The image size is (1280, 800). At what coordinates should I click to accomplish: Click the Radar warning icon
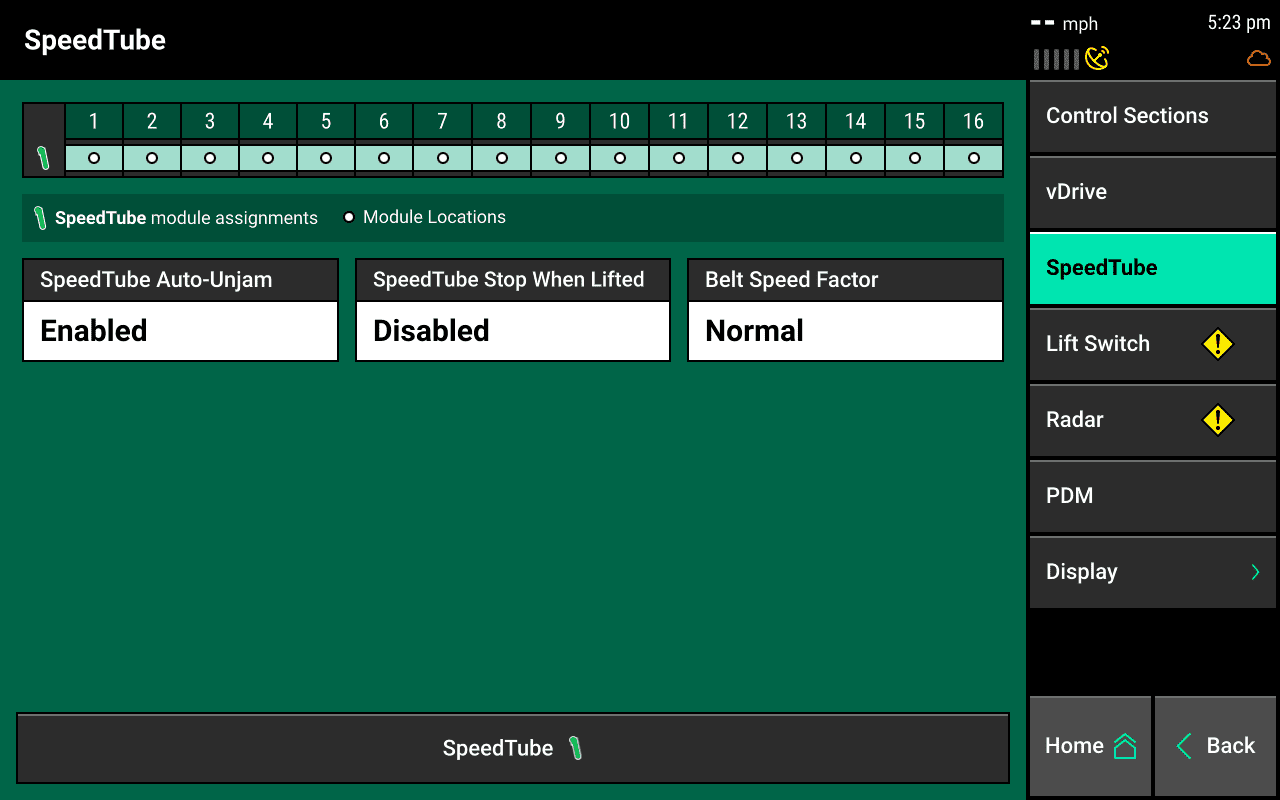pos(1217,420)
